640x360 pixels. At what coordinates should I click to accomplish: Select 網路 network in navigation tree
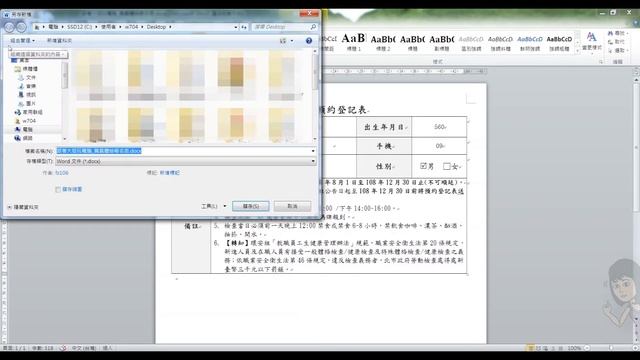[24, 138]
